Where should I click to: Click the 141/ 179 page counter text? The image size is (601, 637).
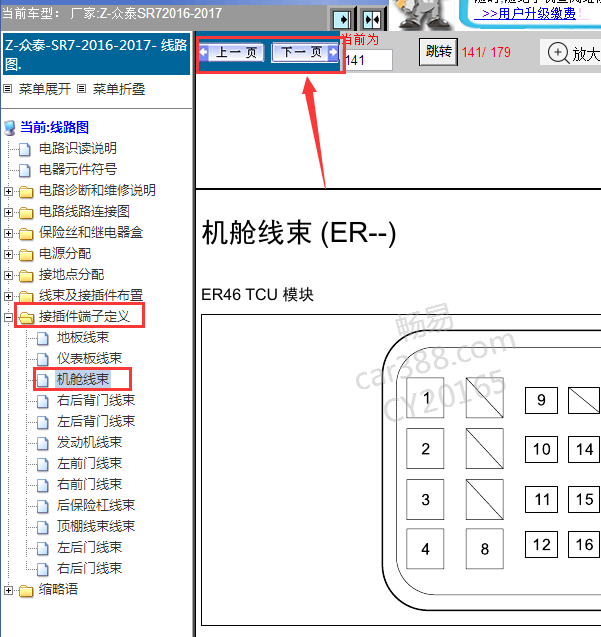486,52
